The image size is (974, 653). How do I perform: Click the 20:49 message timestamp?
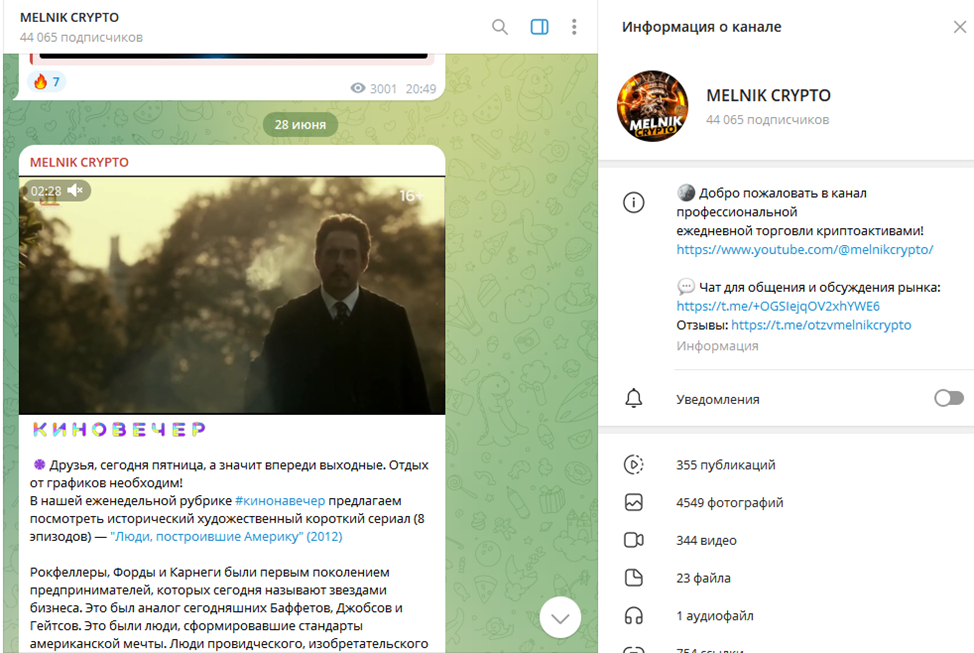click(x=421, y=88)
